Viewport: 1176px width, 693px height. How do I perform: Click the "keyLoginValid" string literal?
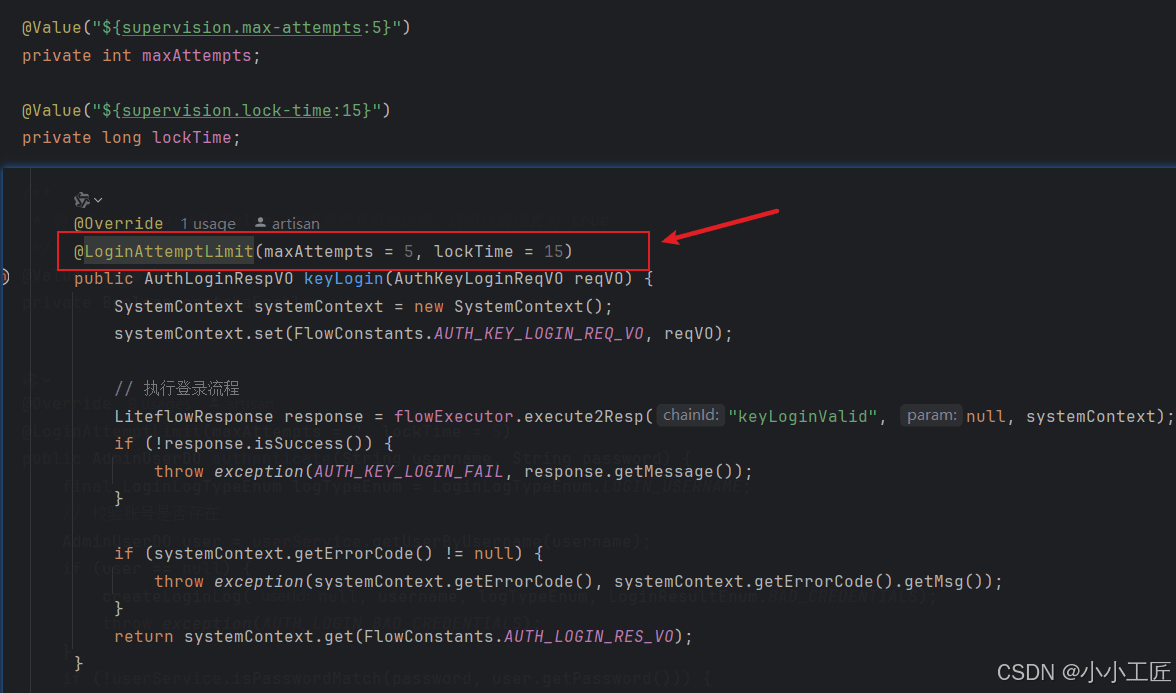[802, 416]
